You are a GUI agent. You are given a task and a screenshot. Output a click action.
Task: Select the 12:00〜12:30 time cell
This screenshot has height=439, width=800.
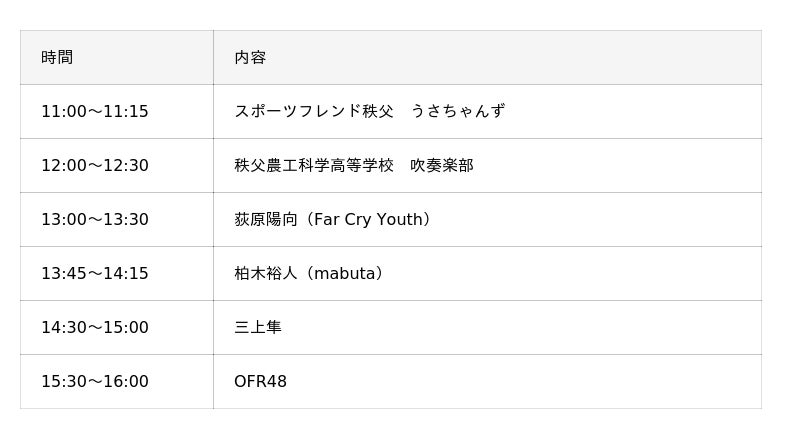(95, 166)
